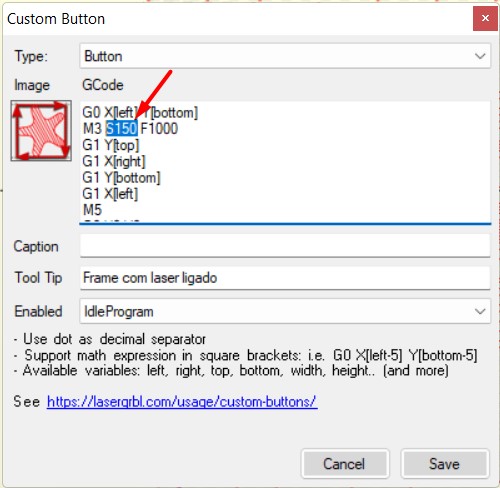500x488 pixels.
Task: Click the Tool Tip field
Action: pos(285,278)
